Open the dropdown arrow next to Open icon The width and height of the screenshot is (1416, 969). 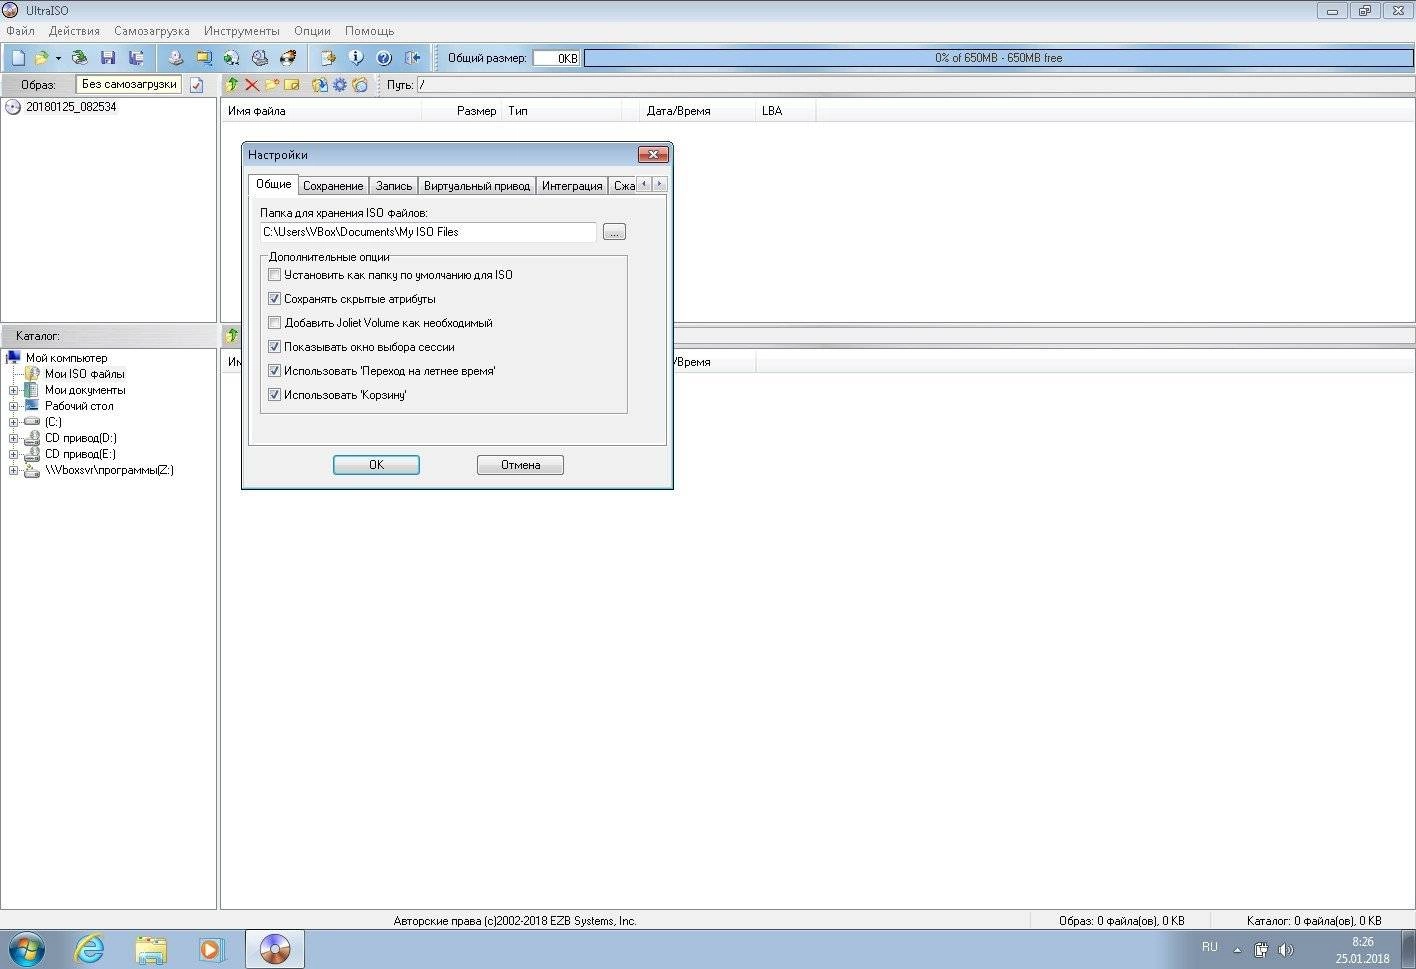coord(58,58)
